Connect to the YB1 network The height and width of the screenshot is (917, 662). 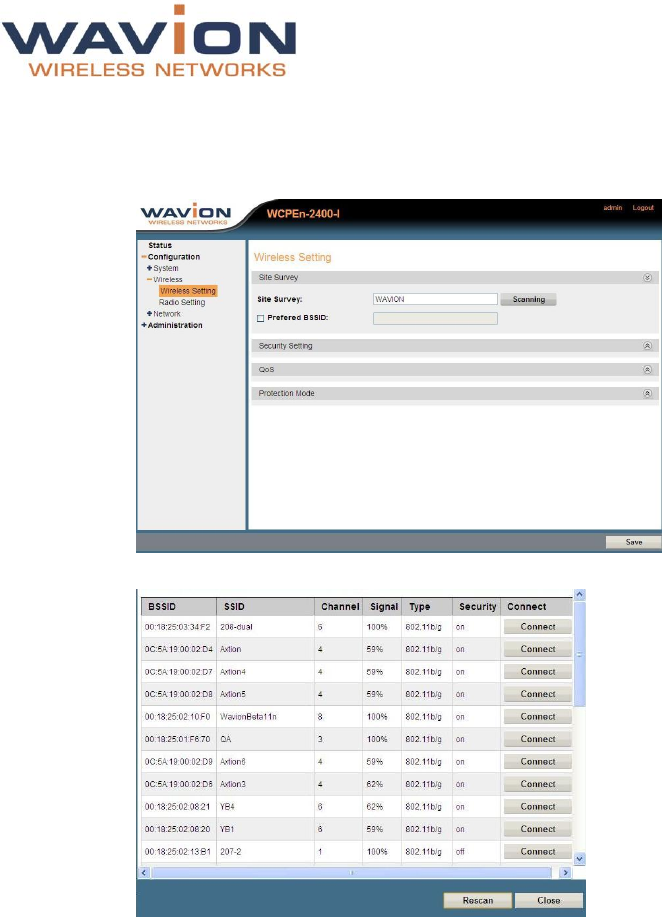point(538,829)
